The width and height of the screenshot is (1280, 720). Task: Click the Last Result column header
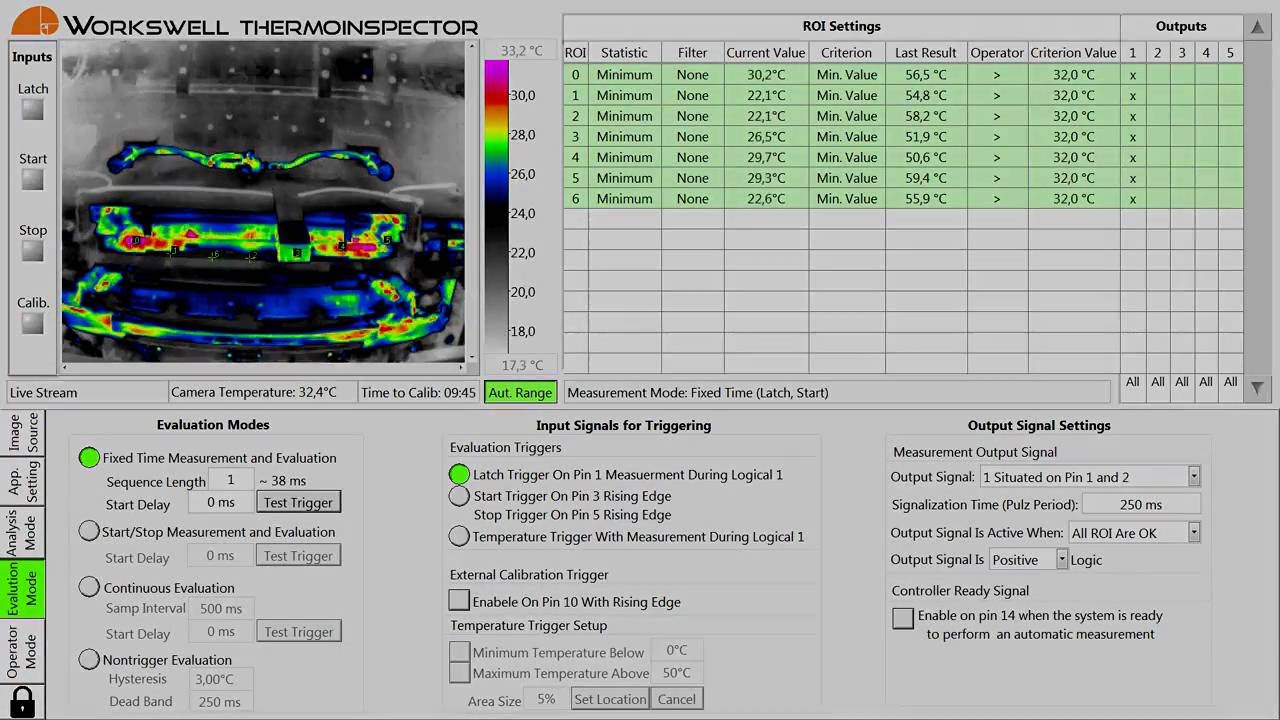coord(925,53)
